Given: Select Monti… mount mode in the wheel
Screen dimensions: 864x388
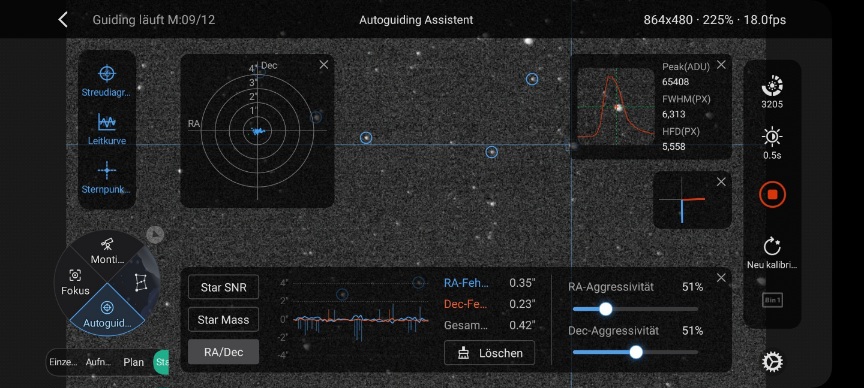Looking at the screenshot, I should point(107,251).
